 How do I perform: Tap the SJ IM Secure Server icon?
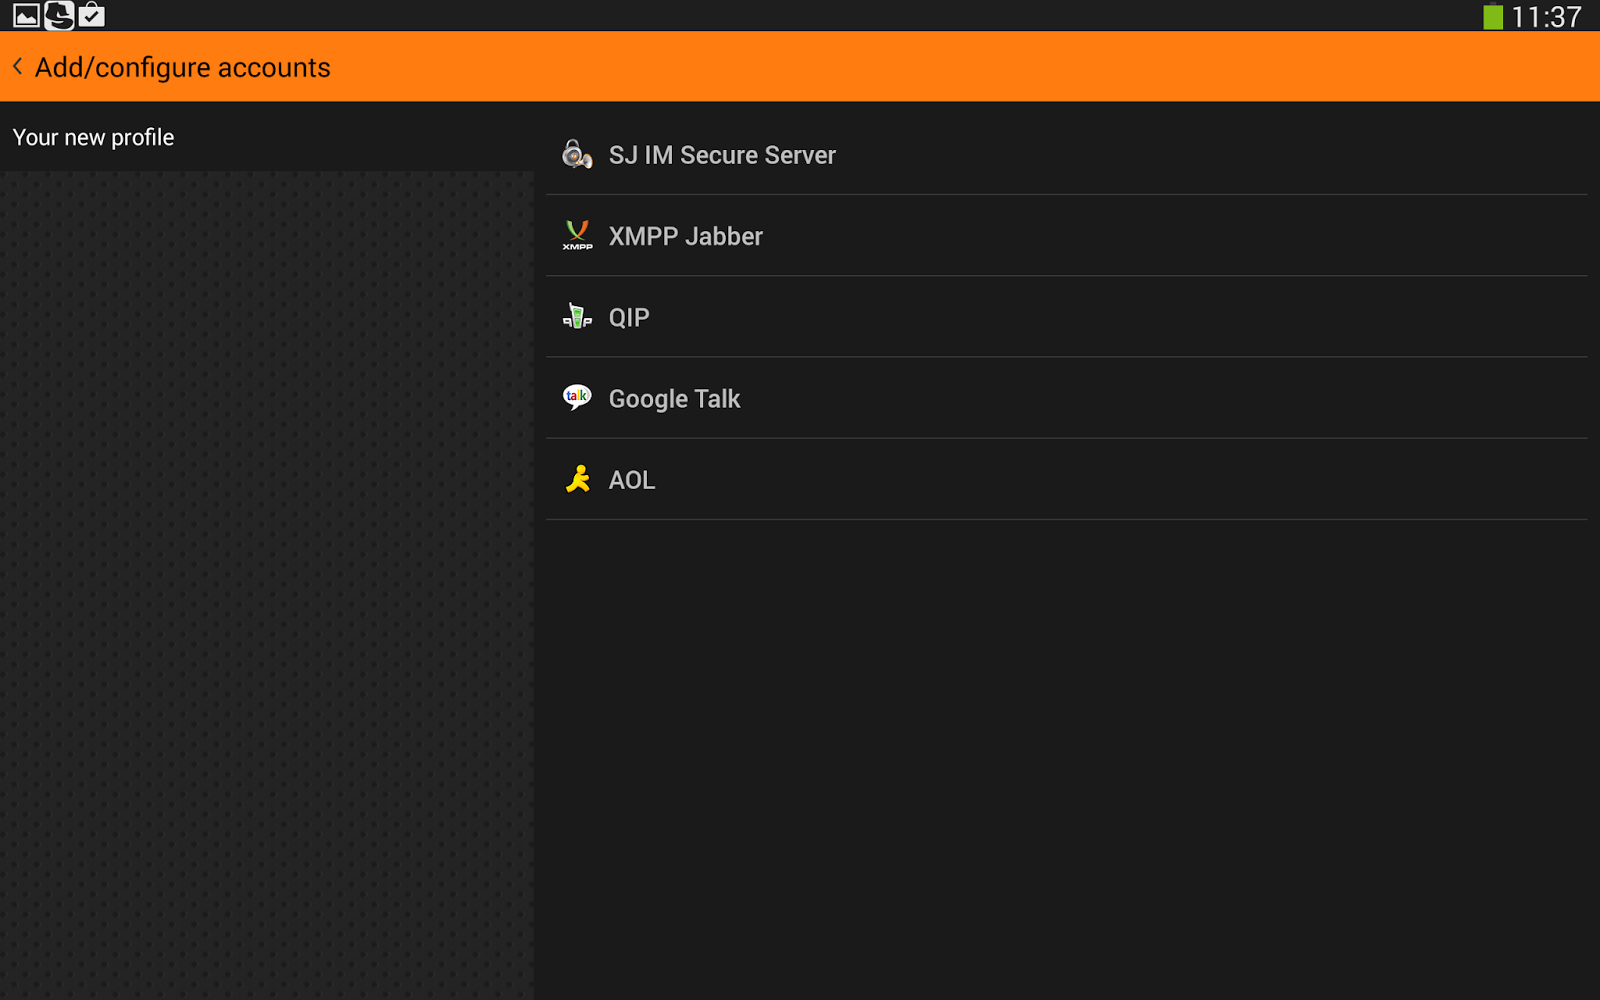click(x=577, y=155)
